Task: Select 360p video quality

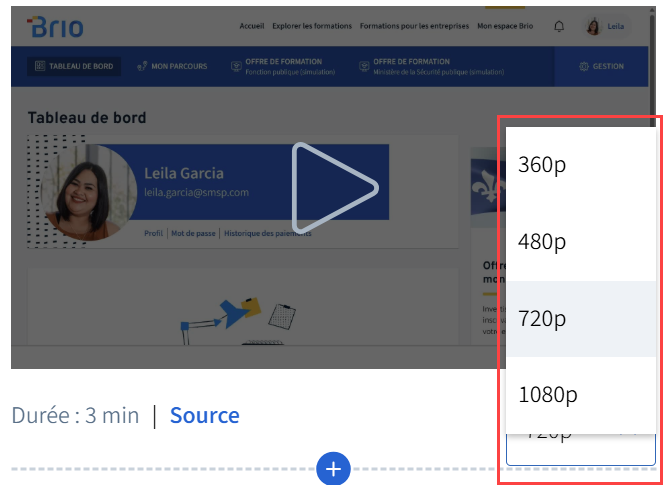Action: point(580,165)
